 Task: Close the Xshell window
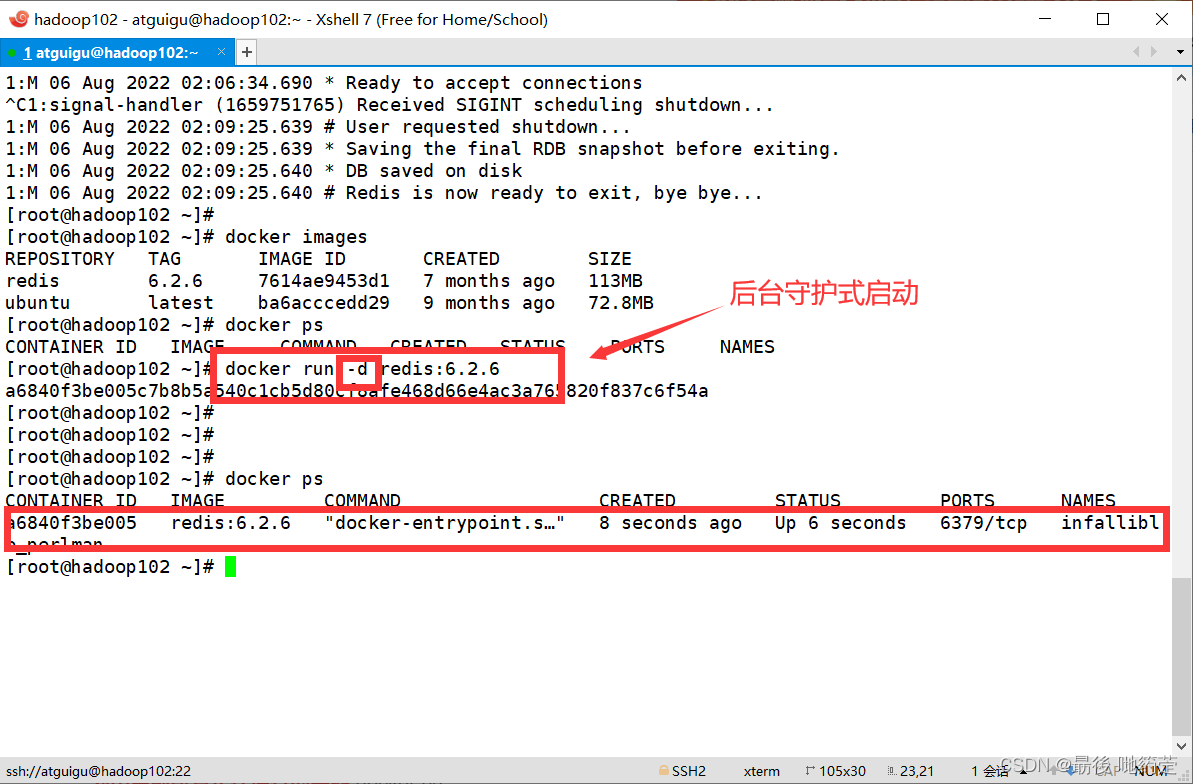pos(1162,19)
